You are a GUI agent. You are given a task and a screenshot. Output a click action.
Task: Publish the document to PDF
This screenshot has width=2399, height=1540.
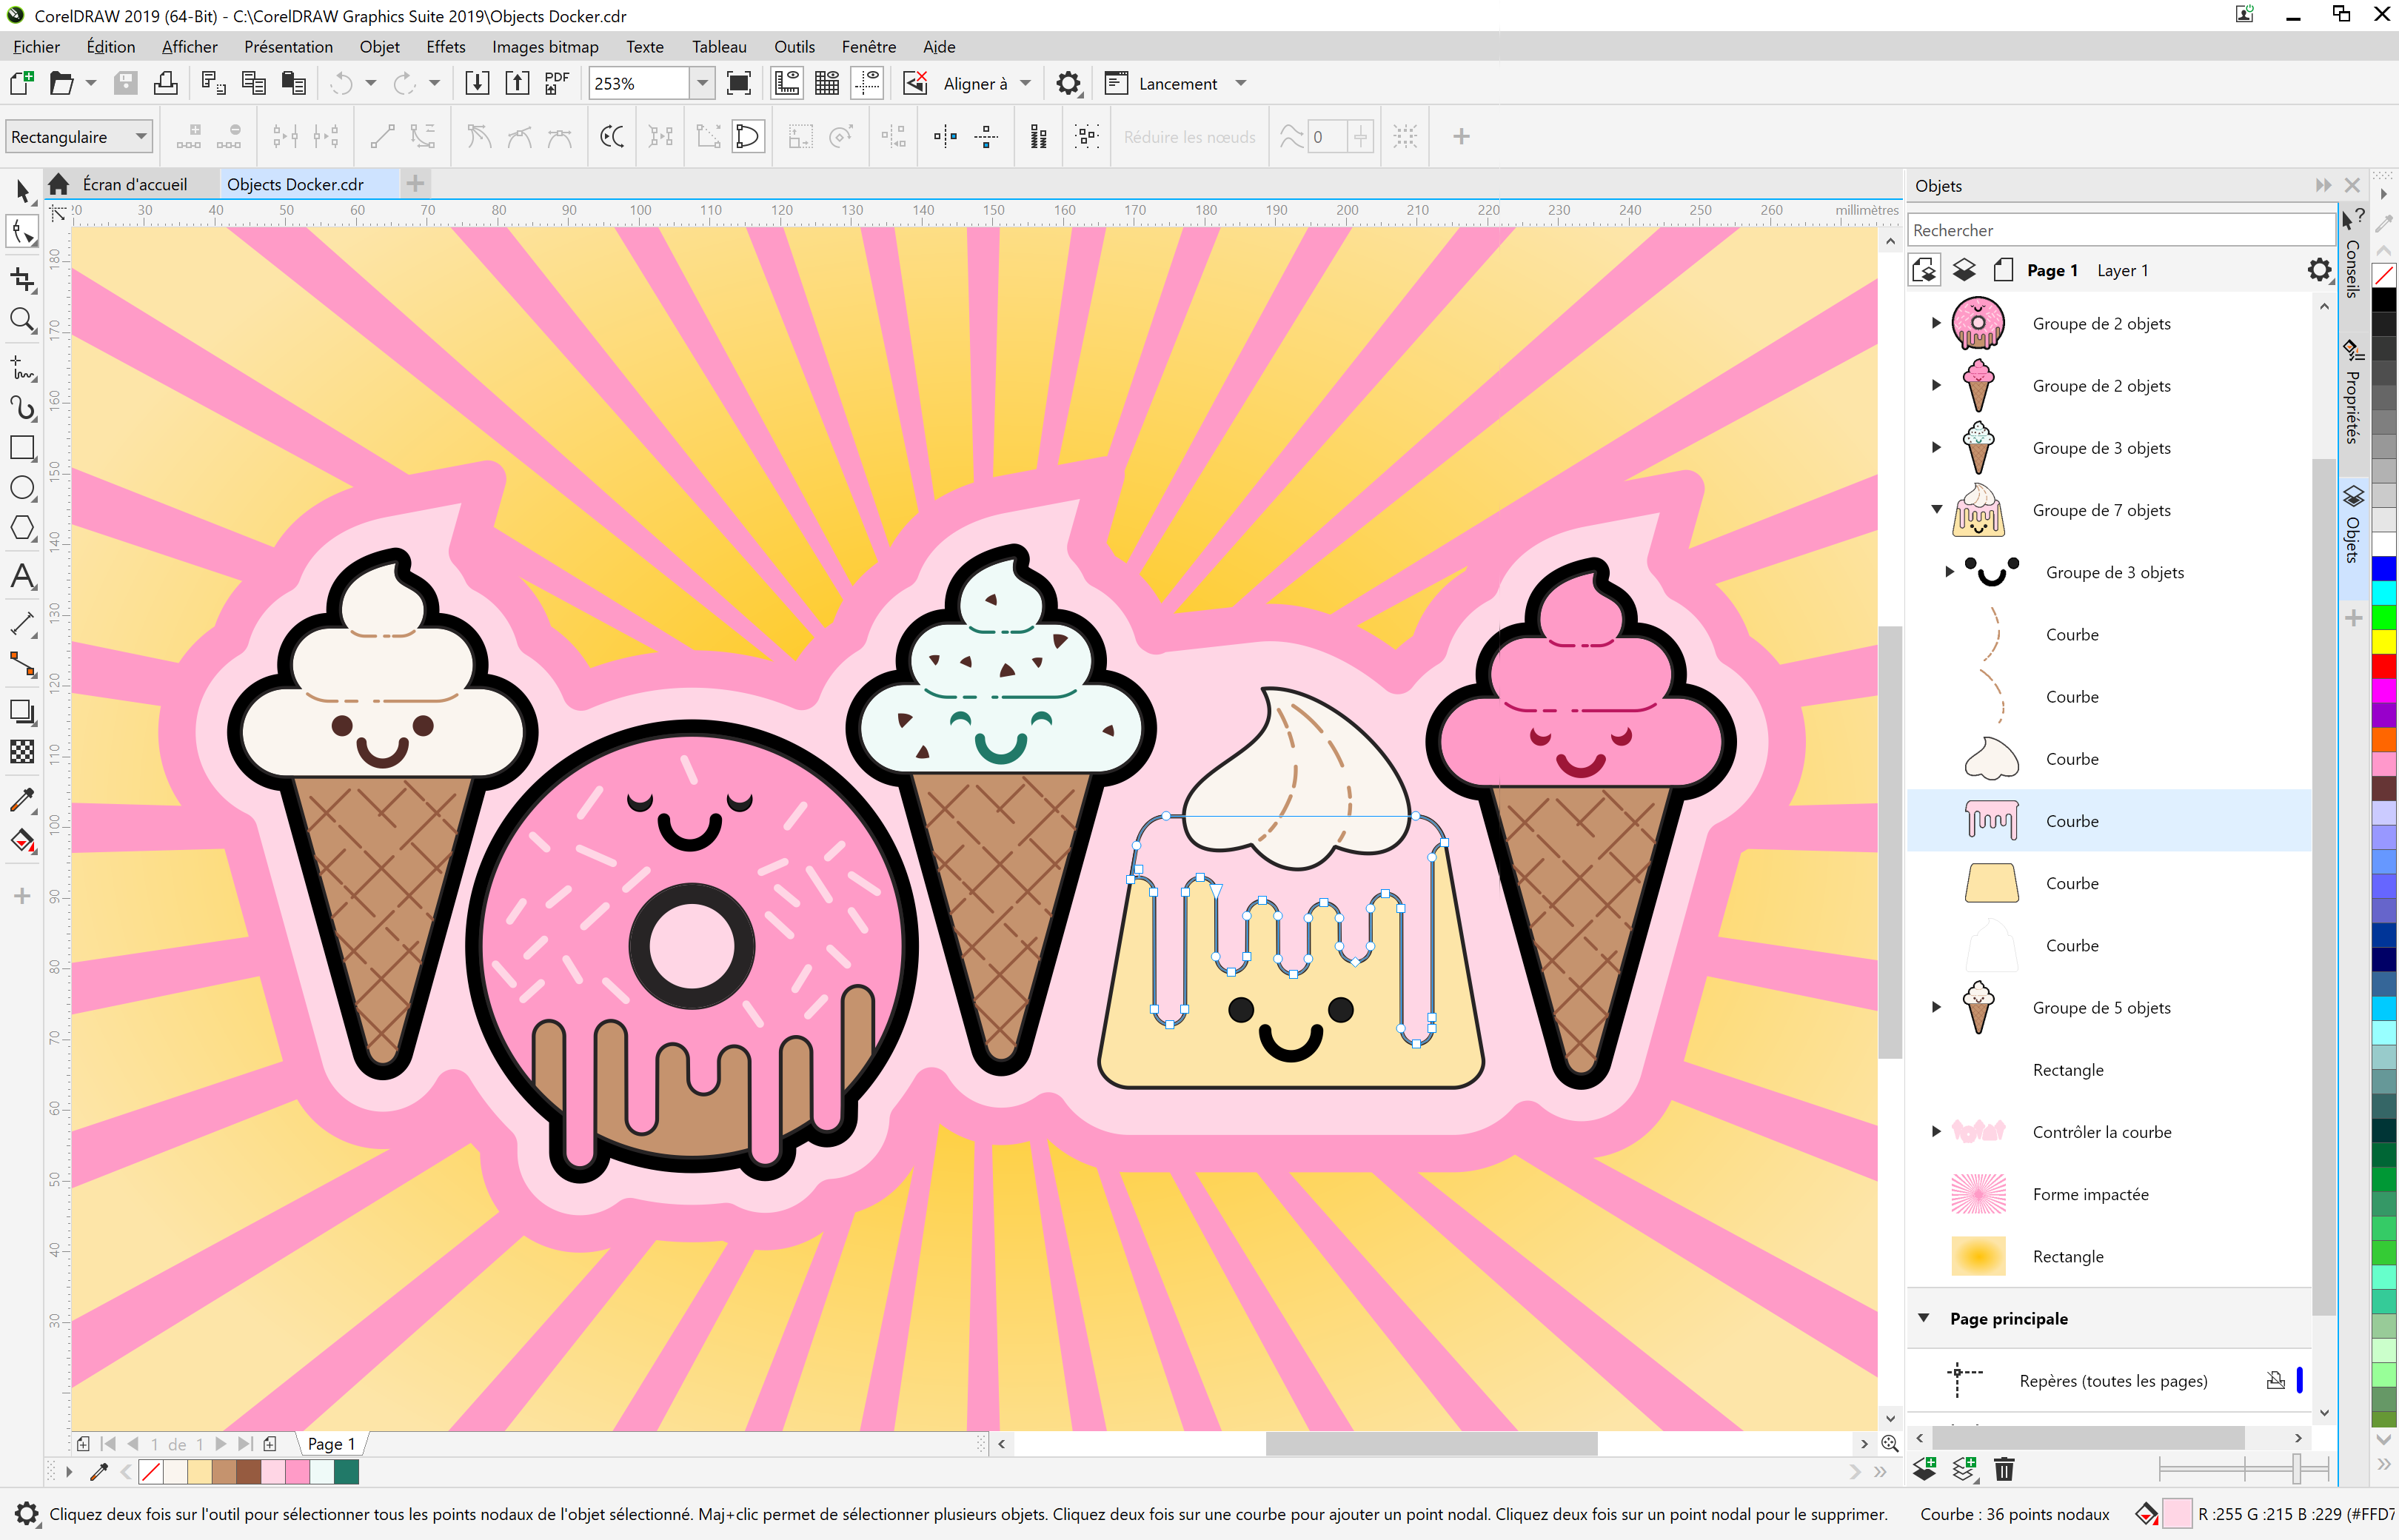click(556, 83)
